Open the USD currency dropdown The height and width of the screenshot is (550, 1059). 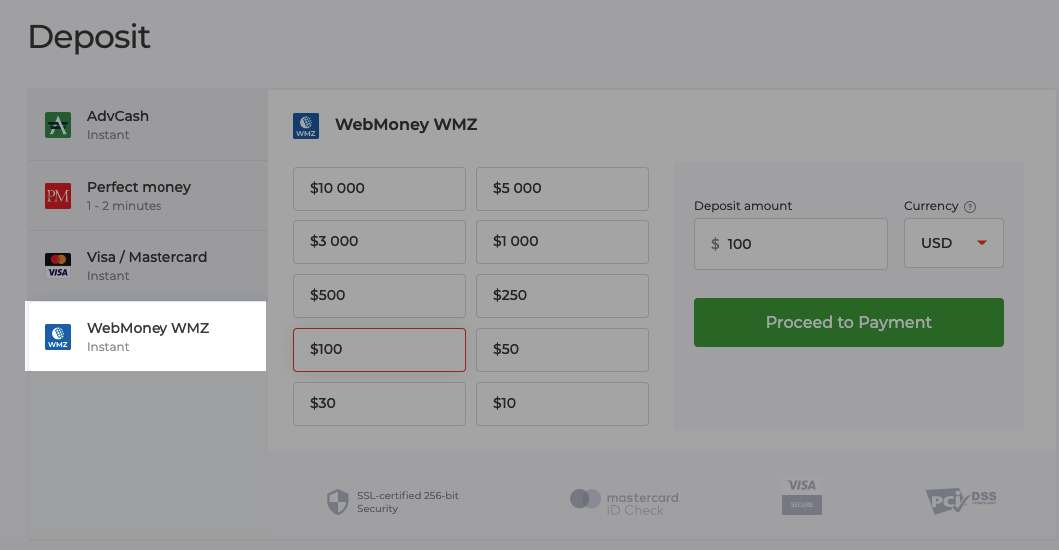[954, 243]
